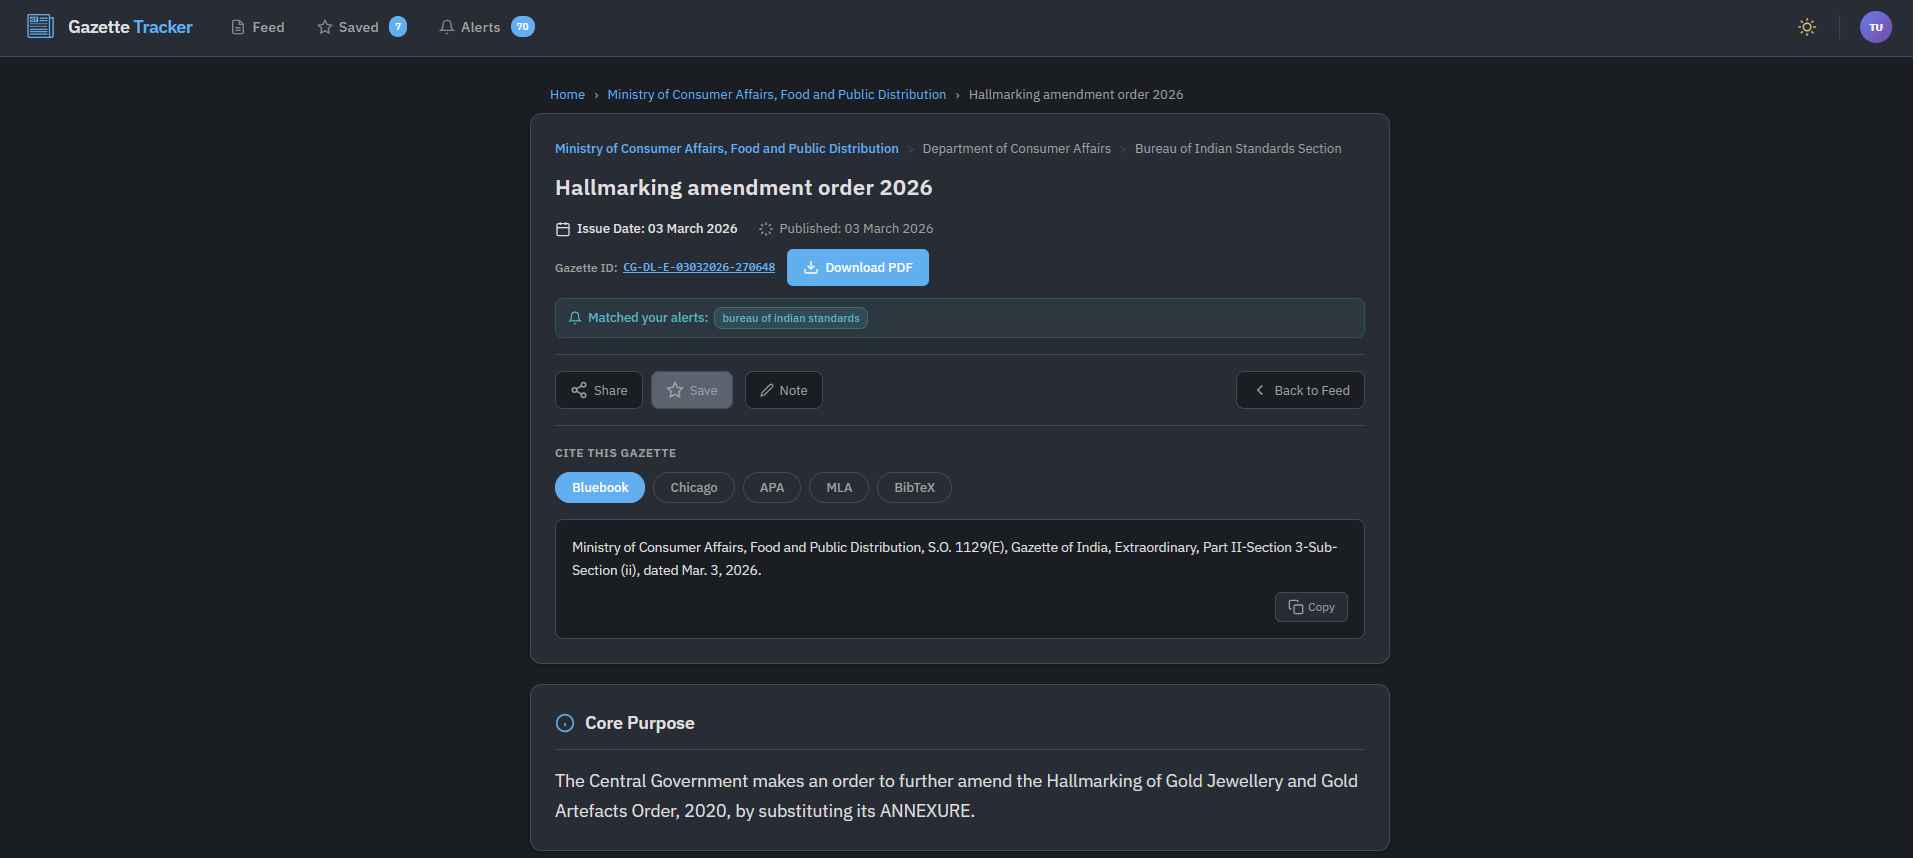Click the Alerts count badge showing 70
Viewport: 1919px width, 858px height.
tap(523, 27)
